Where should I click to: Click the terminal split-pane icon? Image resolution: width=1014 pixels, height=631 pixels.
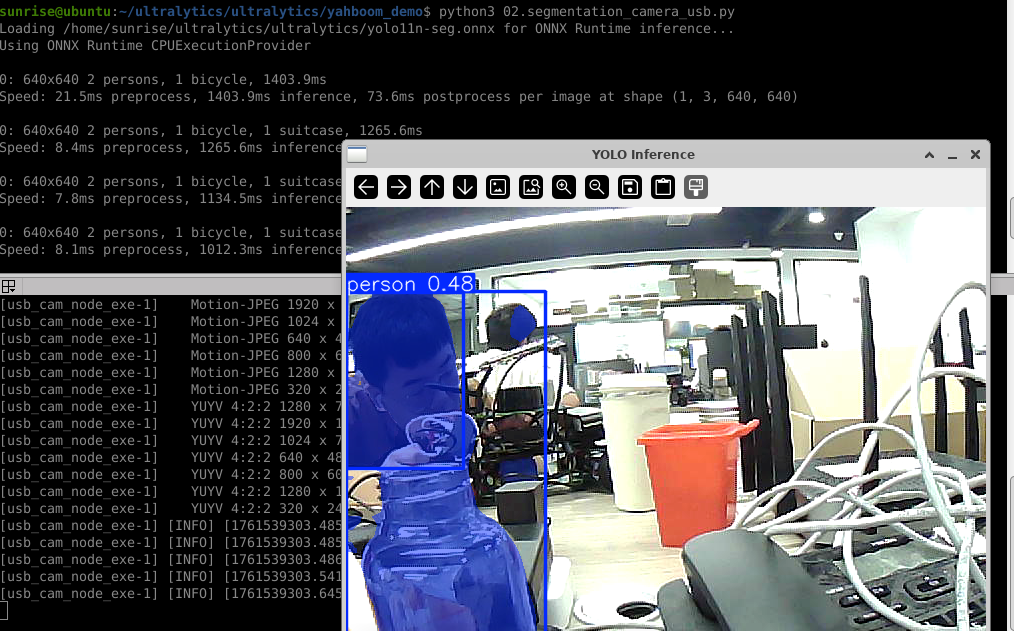(x=8, y=286)
